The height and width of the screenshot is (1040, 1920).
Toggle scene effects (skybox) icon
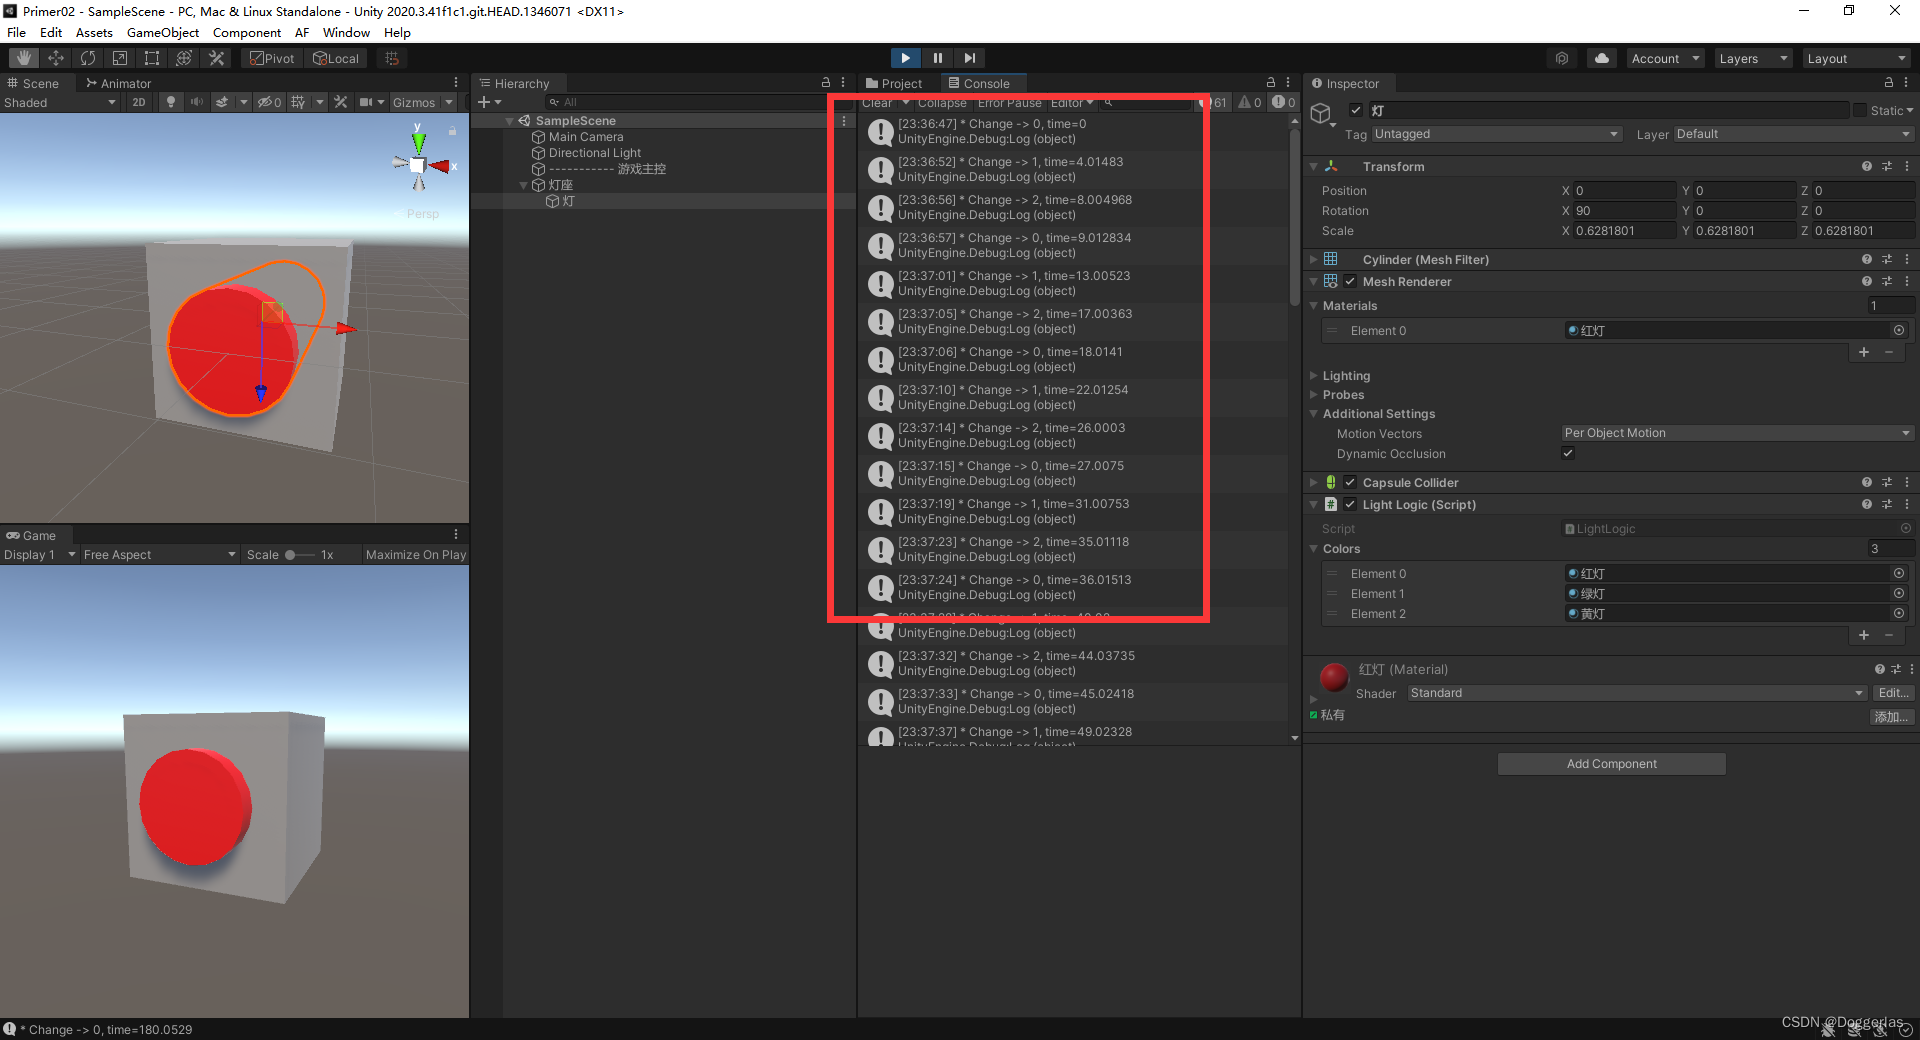click(x=222, y=102)
